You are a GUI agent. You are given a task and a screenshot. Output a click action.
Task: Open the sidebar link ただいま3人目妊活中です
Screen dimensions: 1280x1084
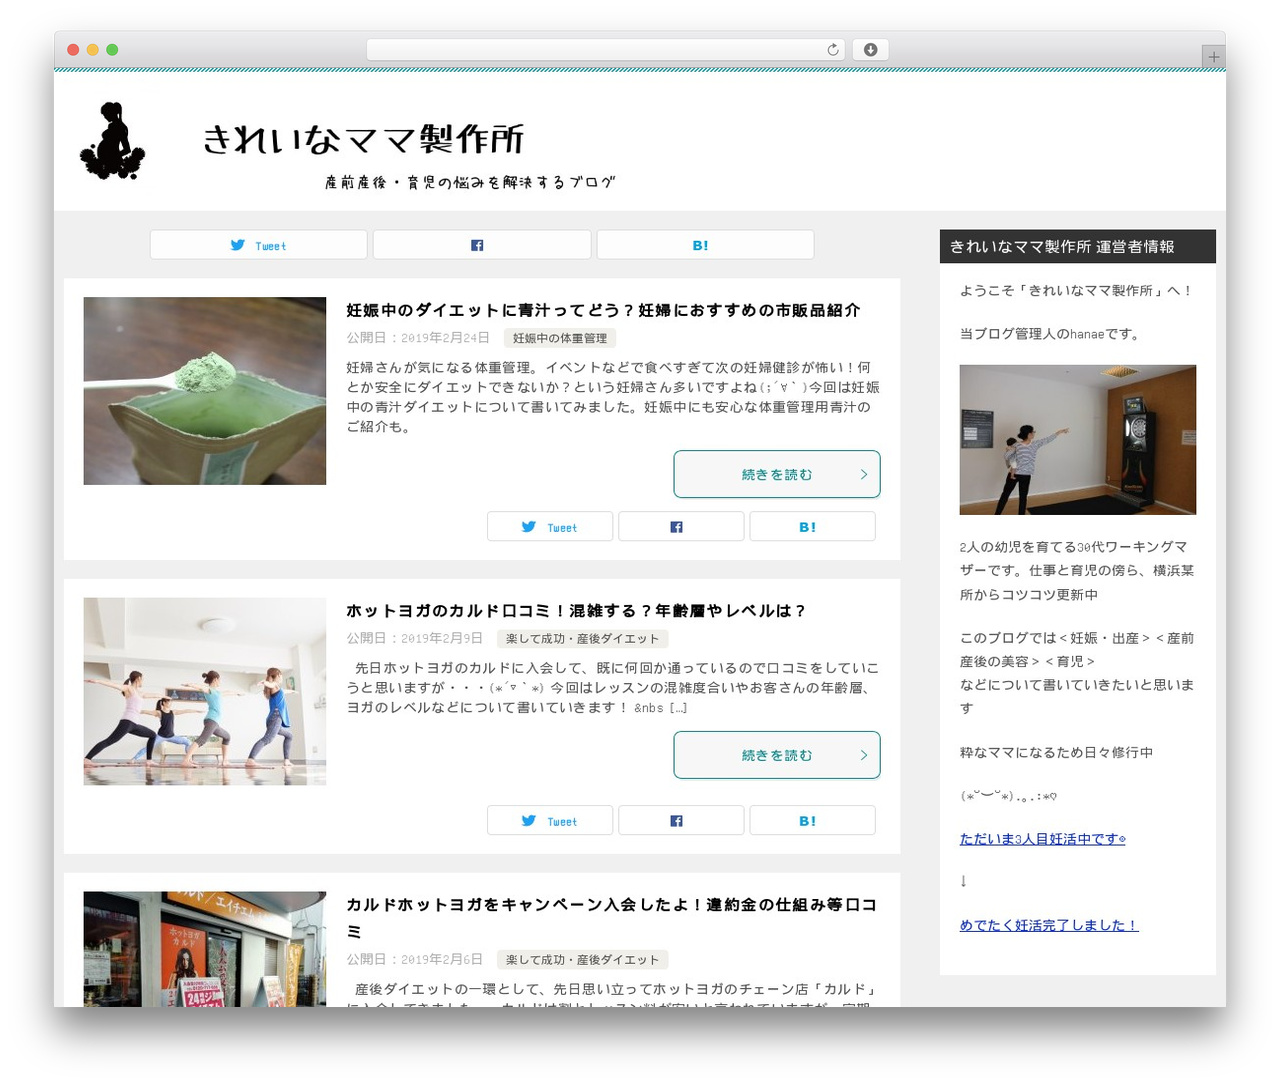[x=1042, y=839]
